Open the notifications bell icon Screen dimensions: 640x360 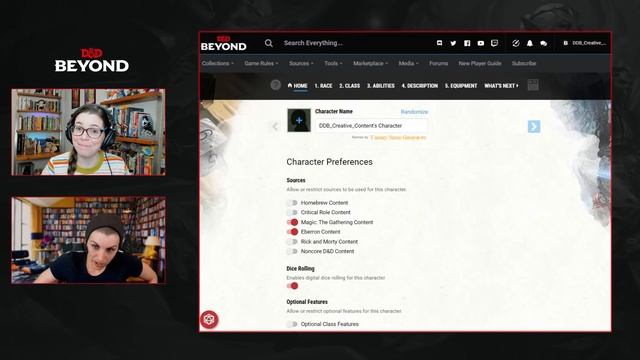[x=530, y=43]
